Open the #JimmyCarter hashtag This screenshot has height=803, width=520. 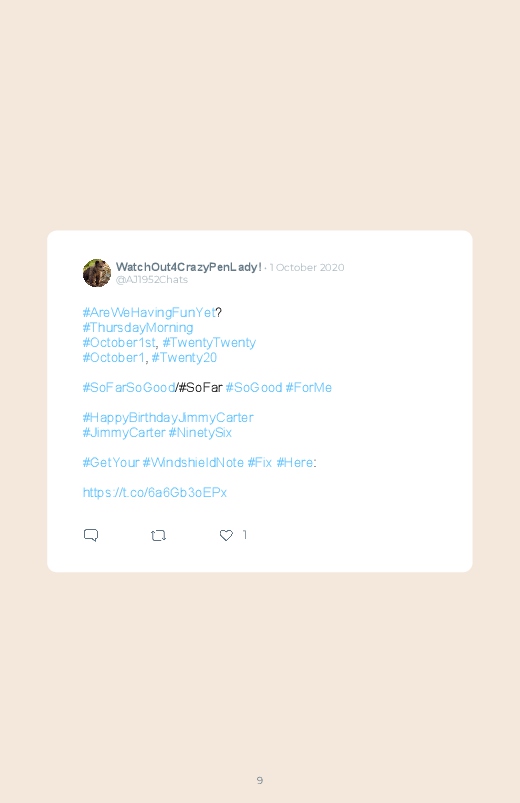[x=124, y=432]
